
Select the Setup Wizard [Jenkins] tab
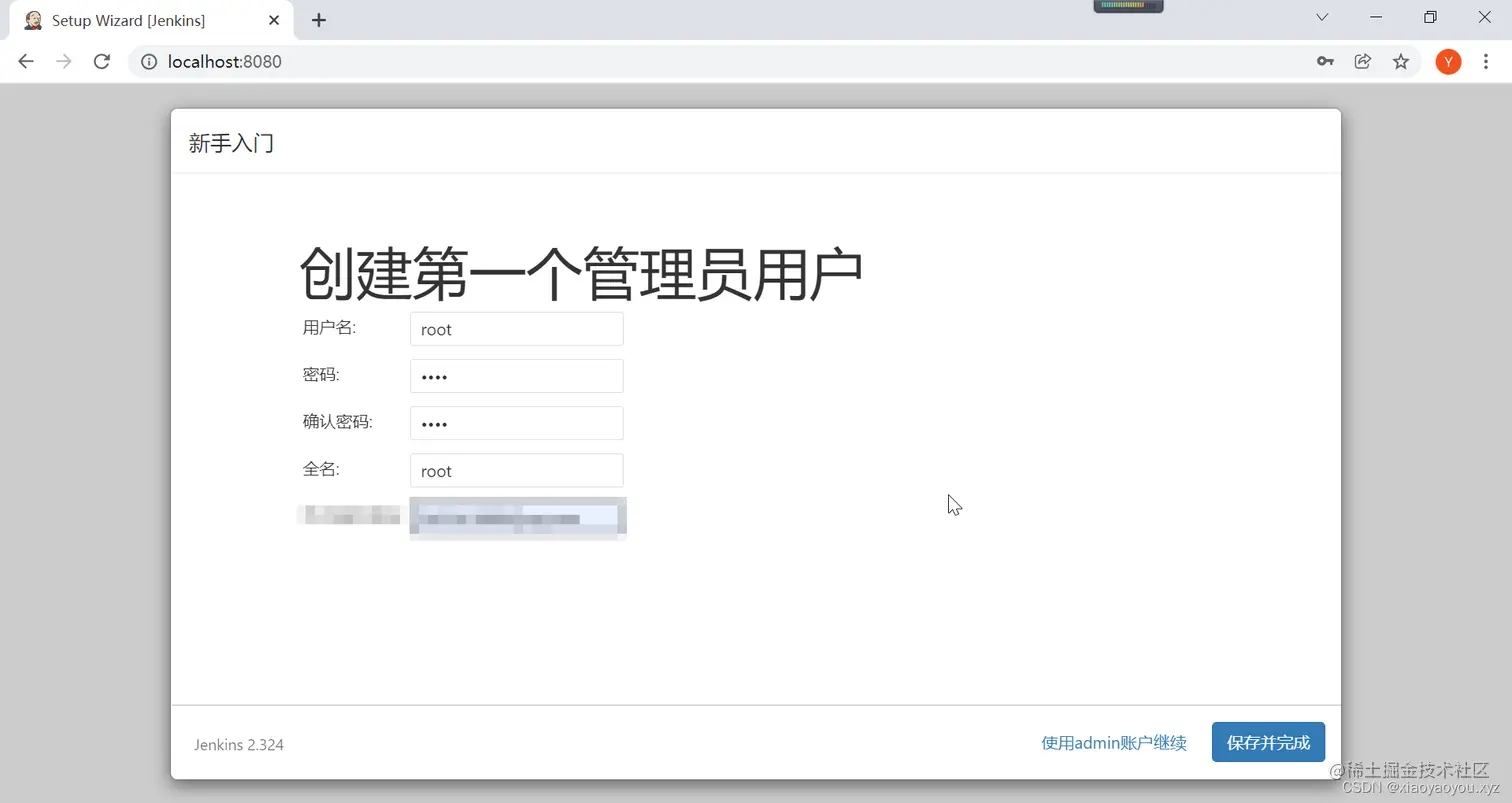coord(140,20)
